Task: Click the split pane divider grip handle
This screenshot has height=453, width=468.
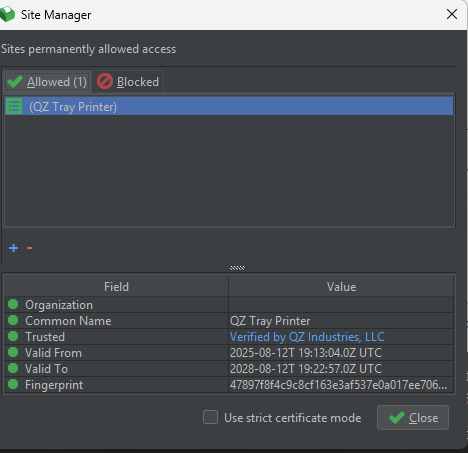Action: click(x=237, y=268)
